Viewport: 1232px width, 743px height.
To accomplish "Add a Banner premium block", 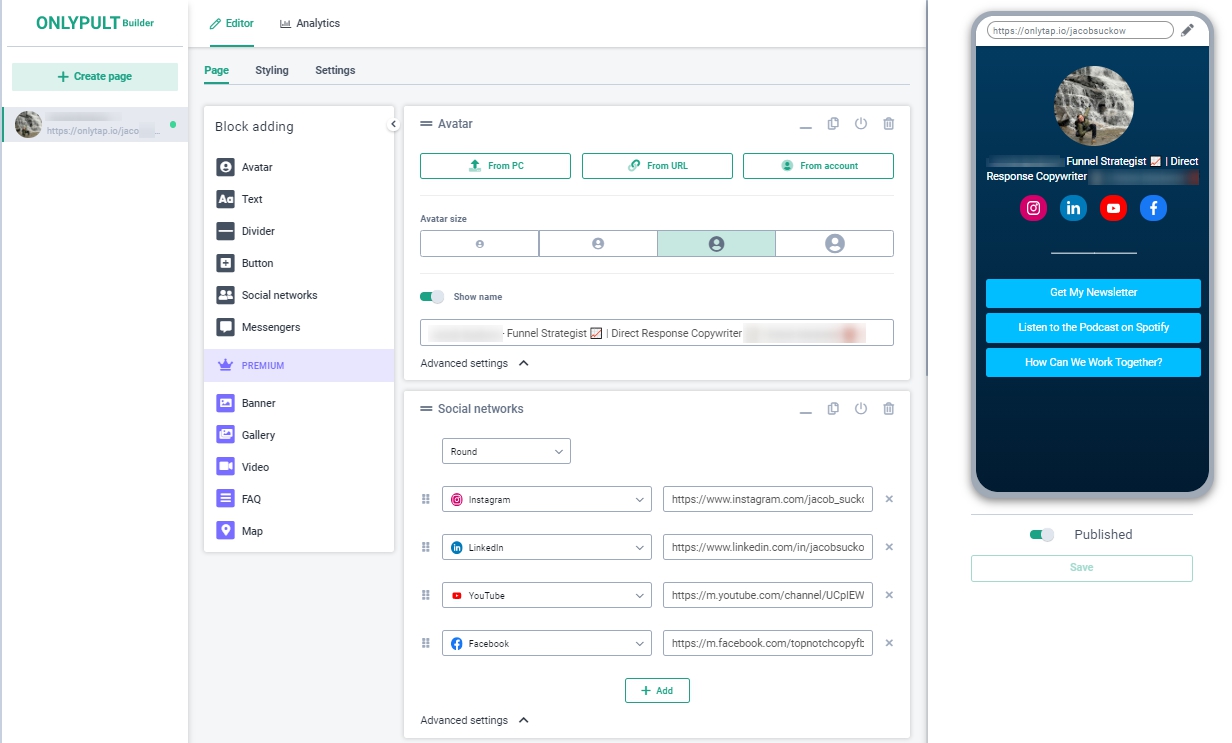I will [x=258, y=403].
